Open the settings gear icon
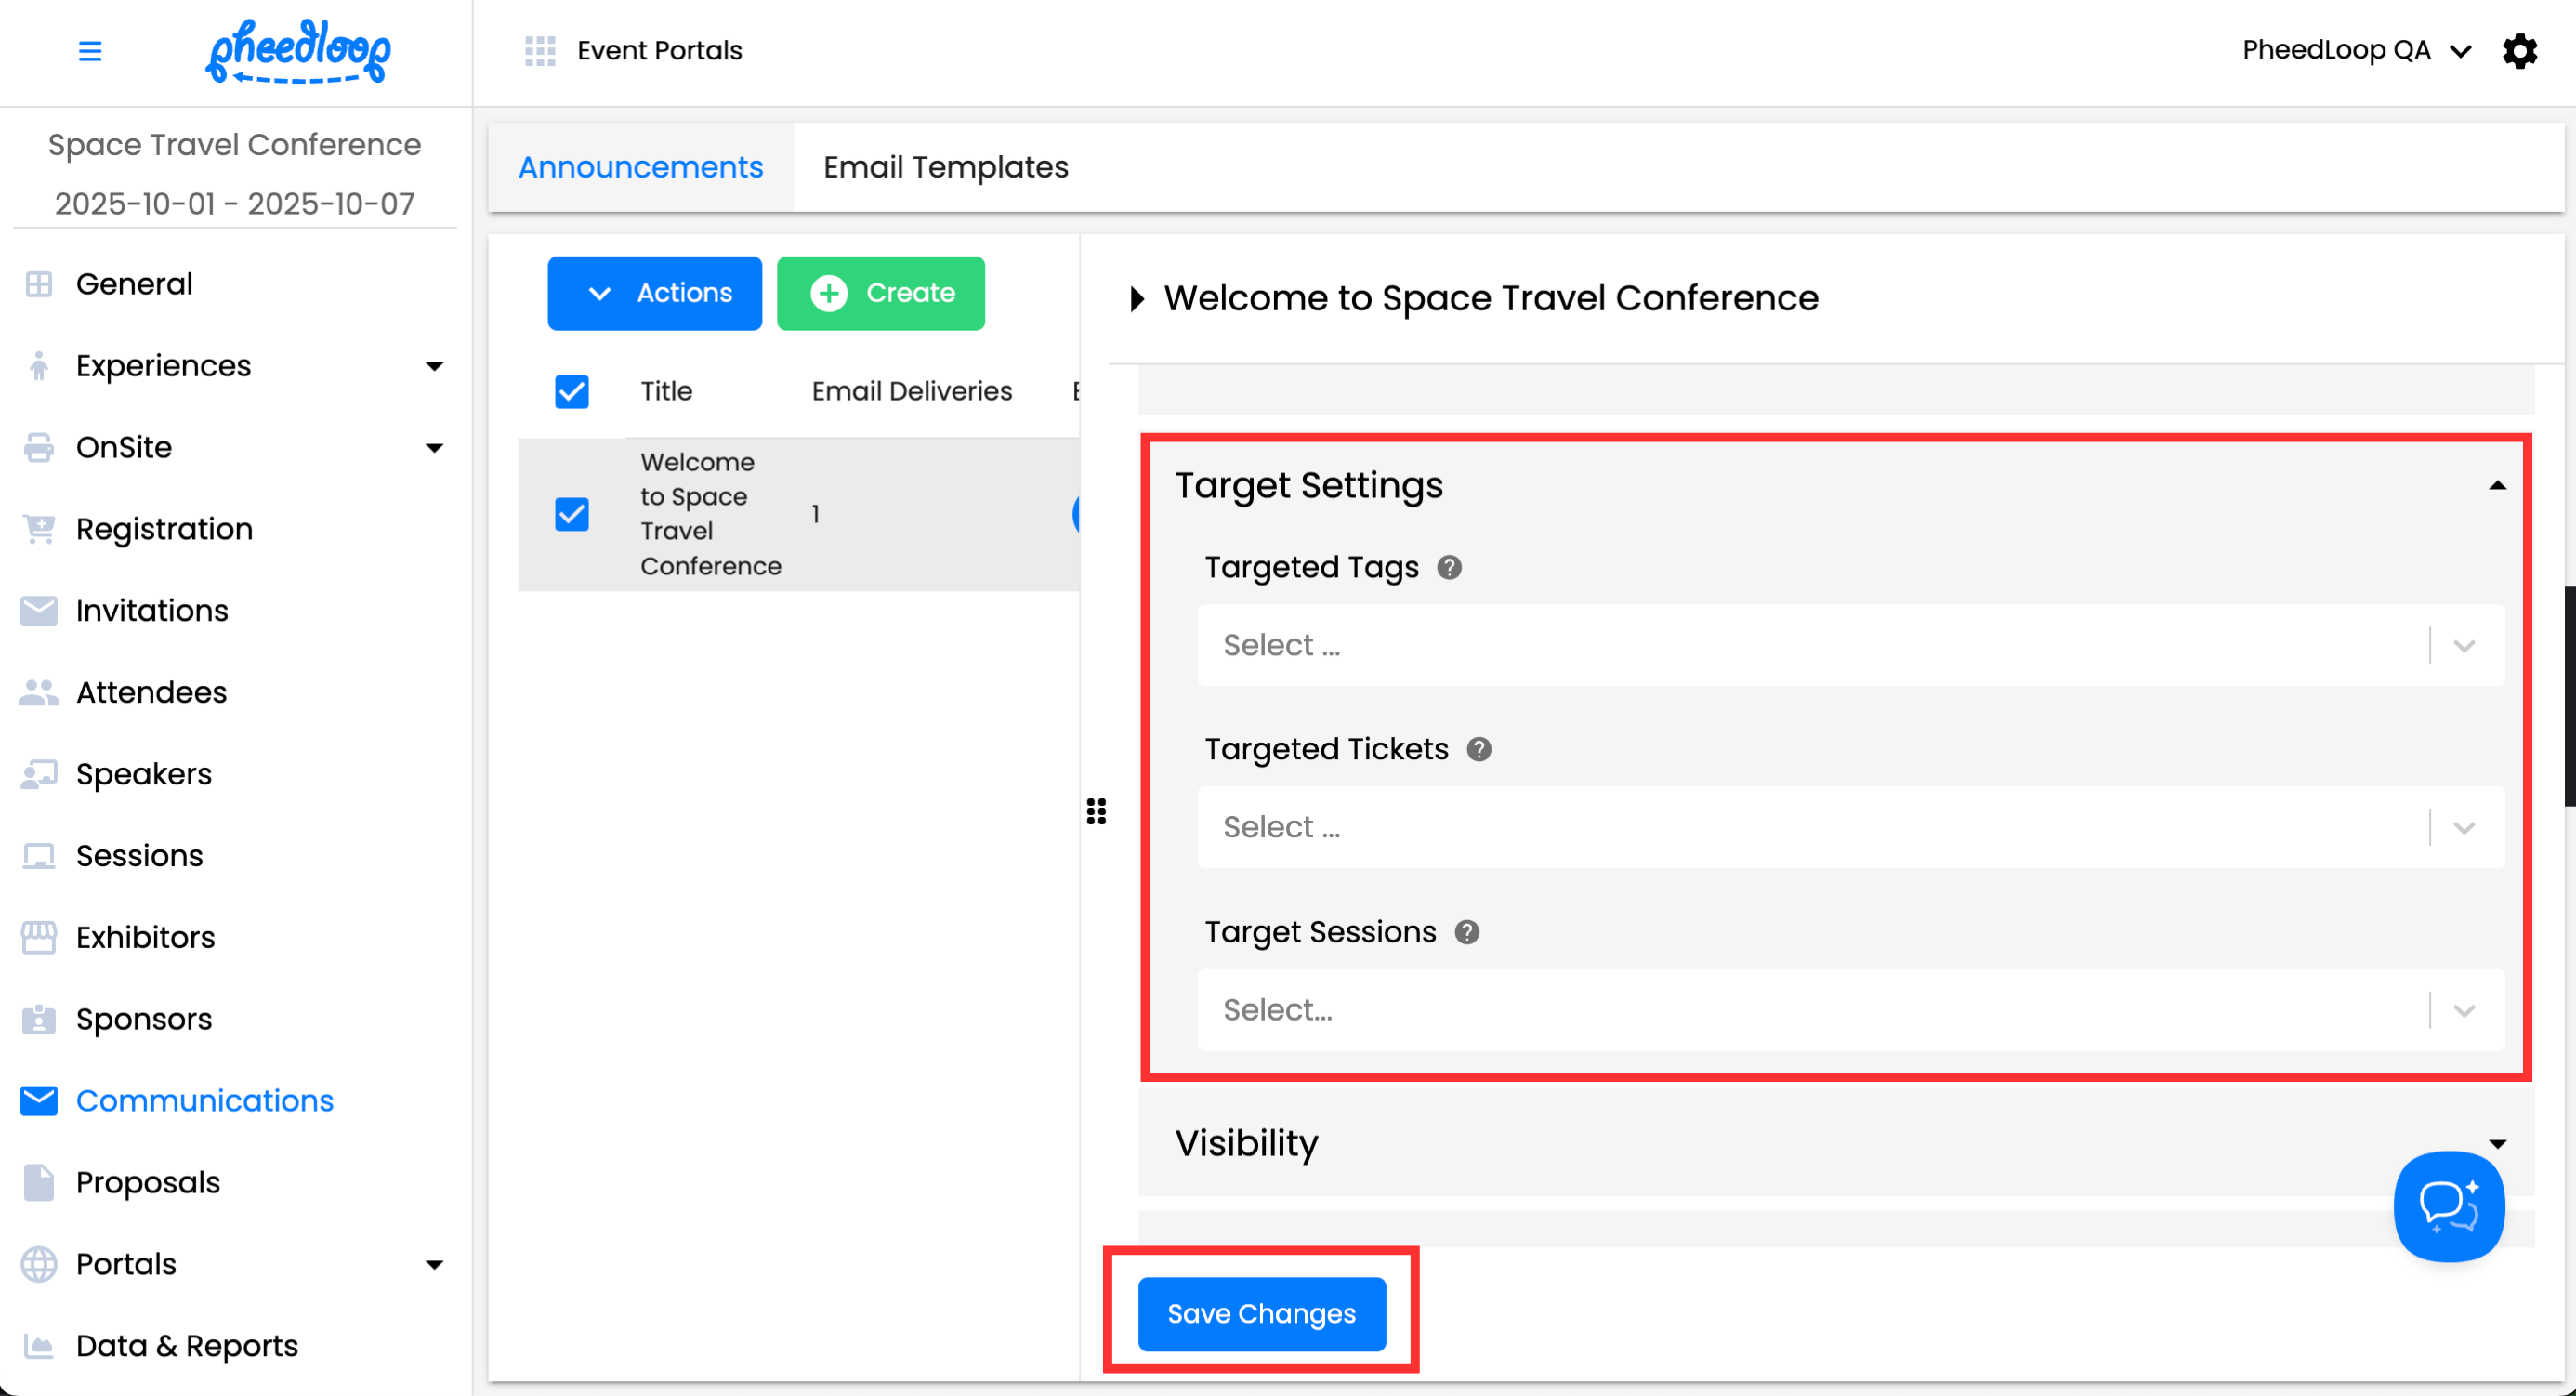Viewport: 2576px width, 1396px height. click(x=2519, y=51)
